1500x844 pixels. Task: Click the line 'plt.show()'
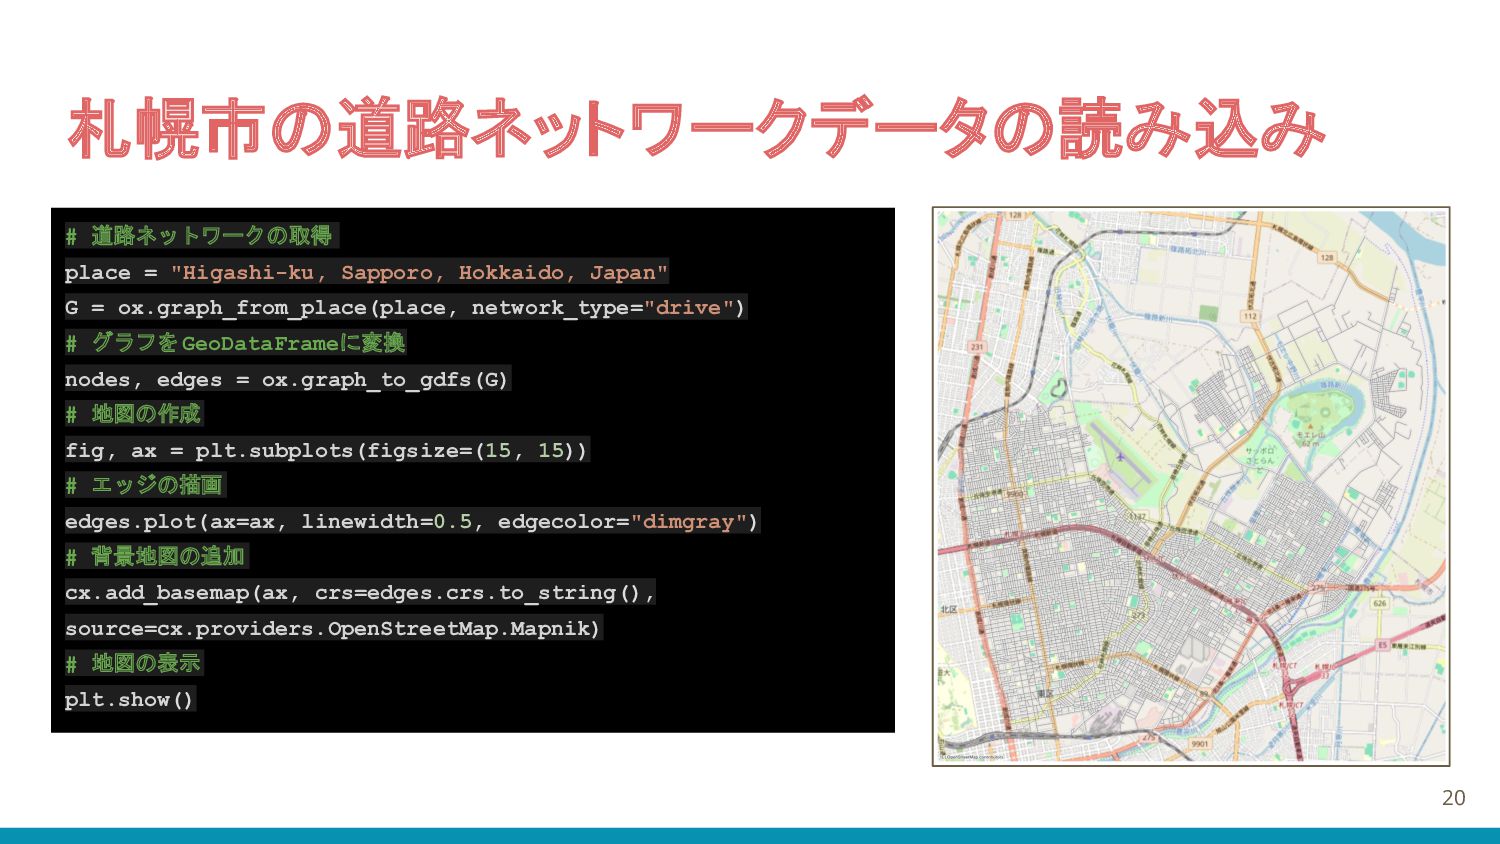tap(129, 699)
